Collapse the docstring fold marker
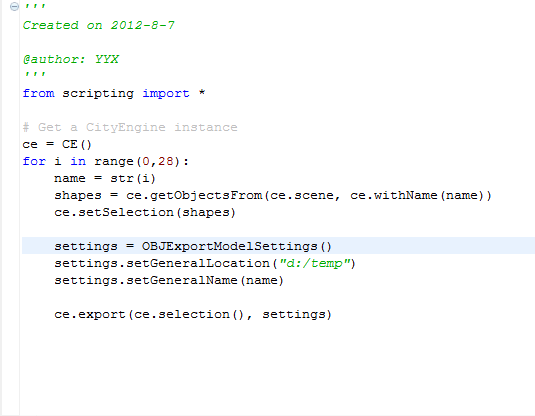Image resolution: width=535 pixels, height=416 pixels. pos(14,6)
